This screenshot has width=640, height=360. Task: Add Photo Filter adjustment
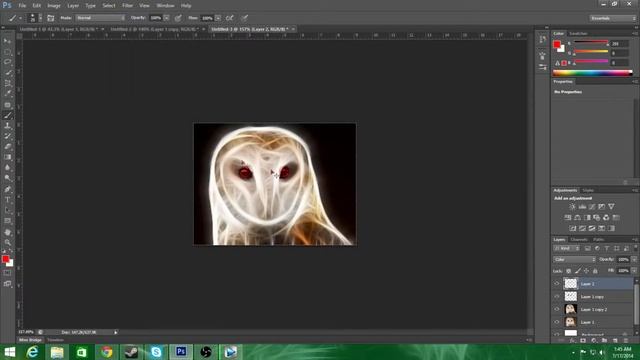tap(597, 218)
